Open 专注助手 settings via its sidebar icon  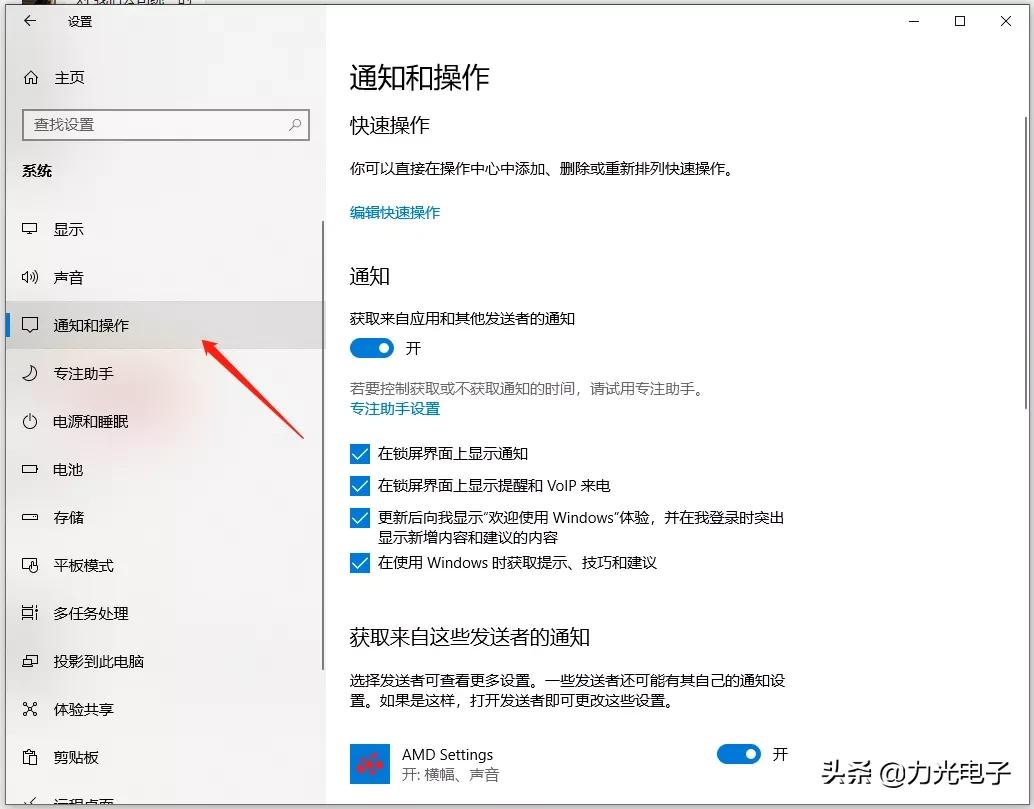click(30, 373)
